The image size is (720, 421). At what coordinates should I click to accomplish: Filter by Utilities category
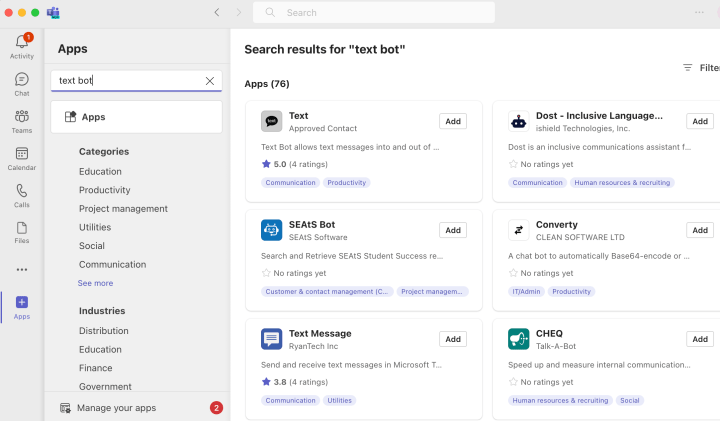coord(95,227)
